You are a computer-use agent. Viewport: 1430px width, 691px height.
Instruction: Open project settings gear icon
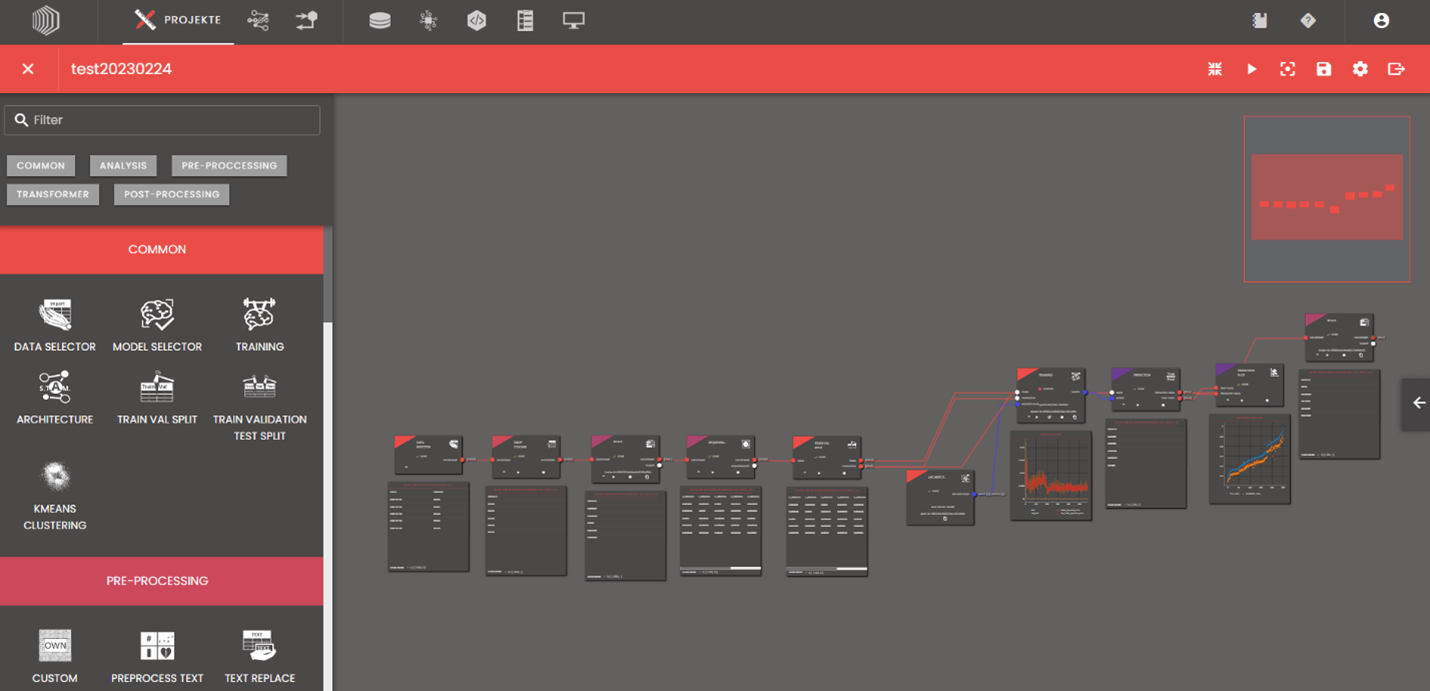click(1360, 69)
